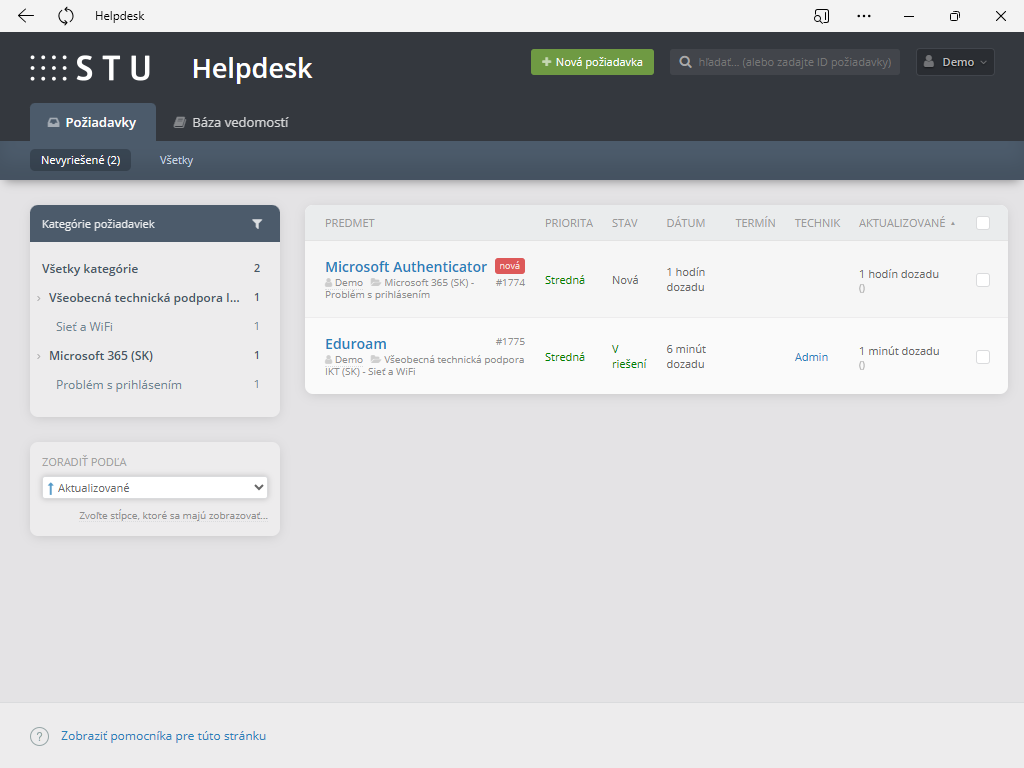Open the Aktualizované sort dropdown

coord(155,488)
